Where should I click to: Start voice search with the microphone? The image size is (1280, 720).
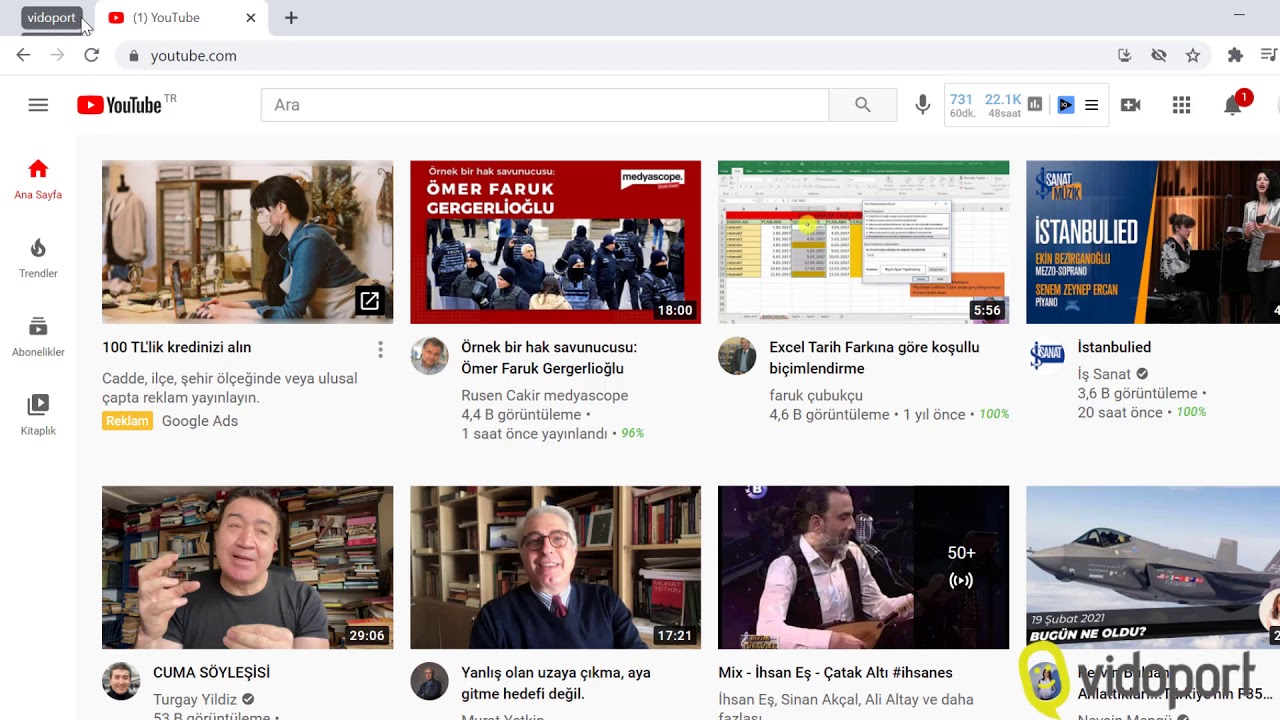point(922,105)
